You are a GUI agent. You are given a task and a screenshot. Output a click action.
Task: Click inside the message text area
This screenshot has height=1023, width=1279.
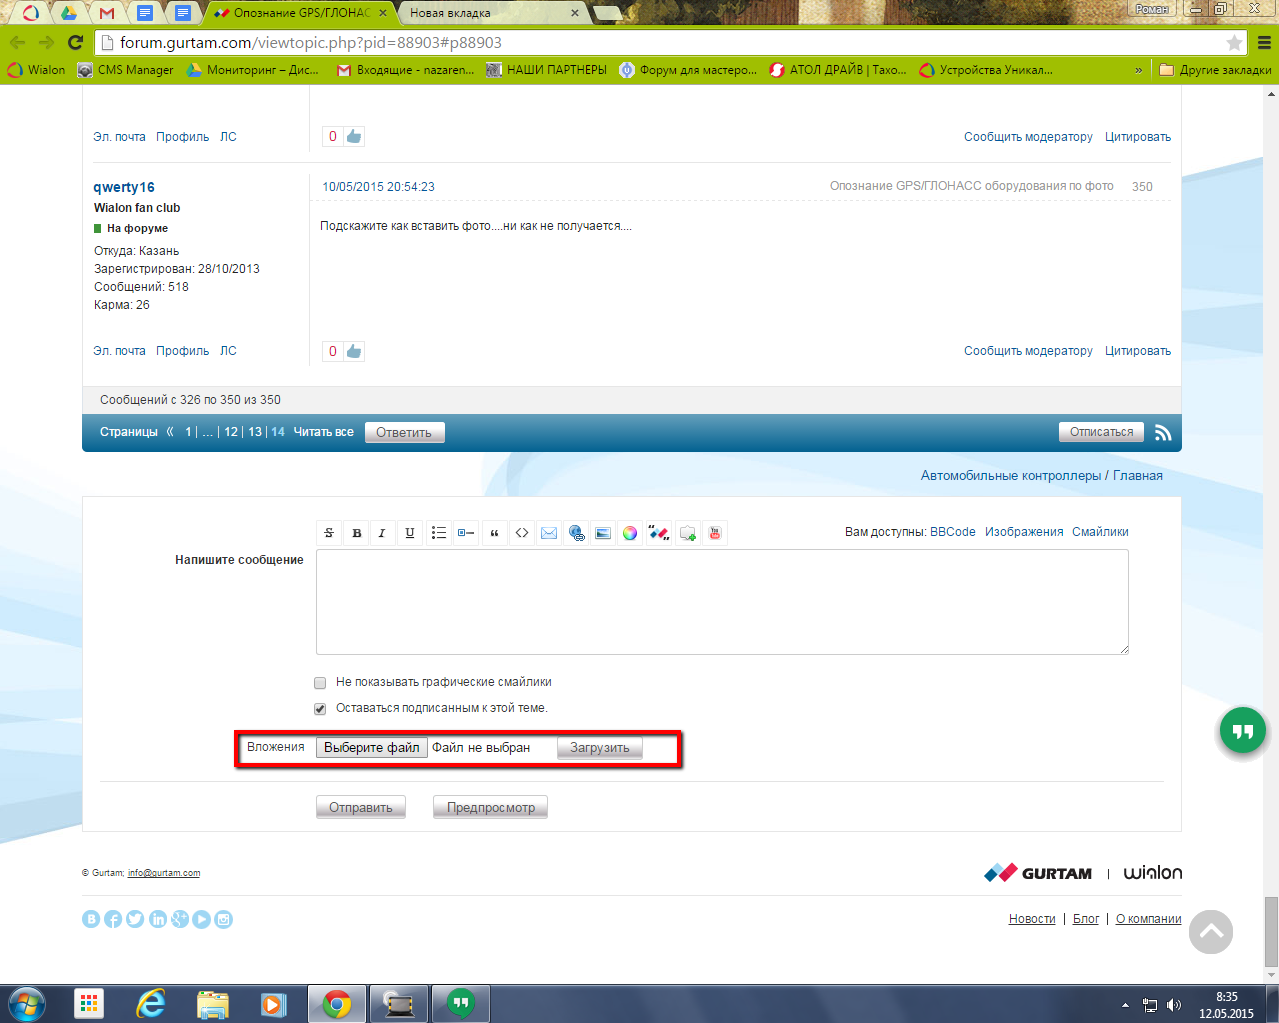721,601
